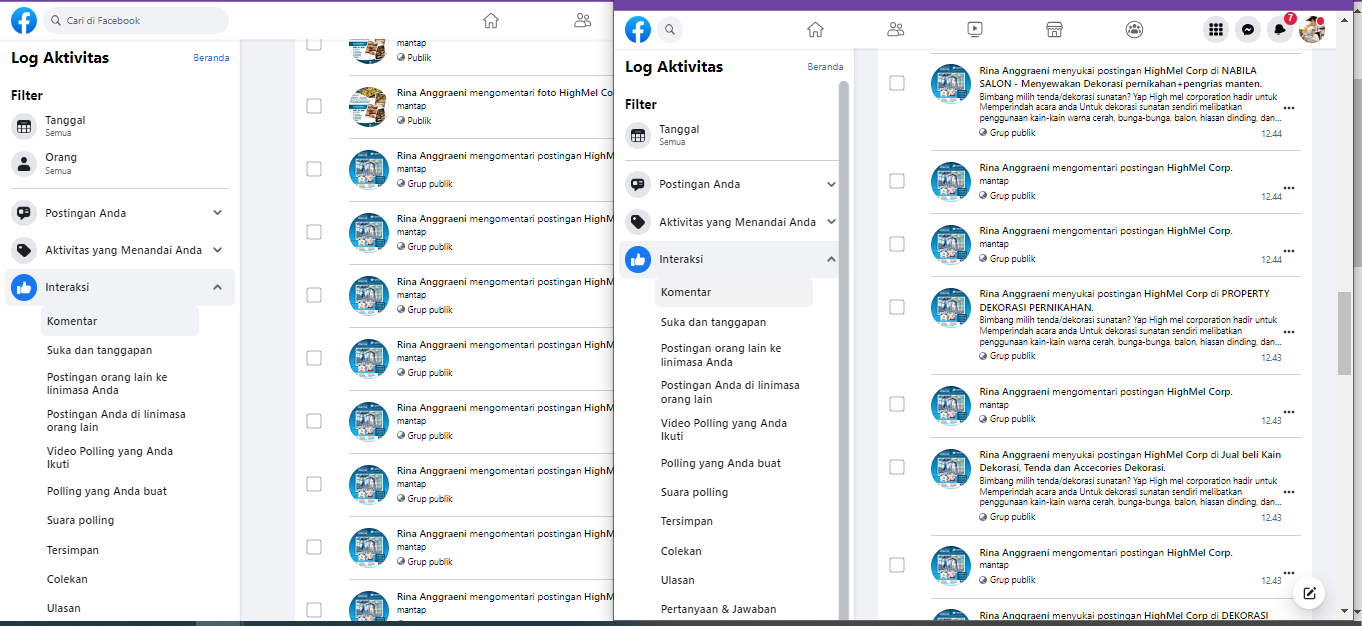The width and height of the screenshot is (1362, 626).
Task: Open the Watch video icon
Action: [x=975, y=30]
